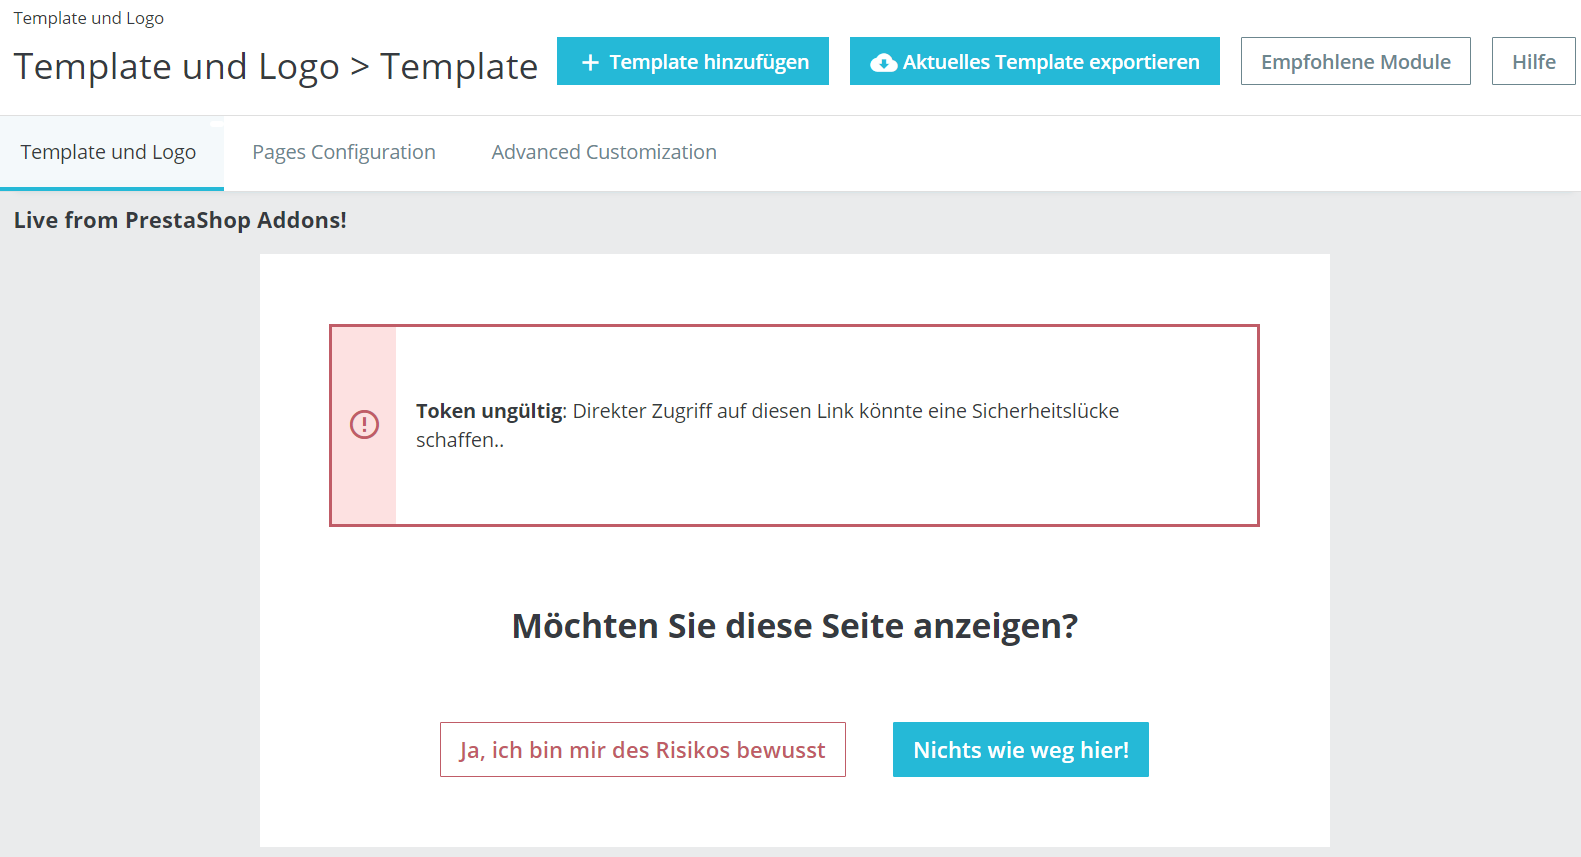
Task: Switch to Pages Configuration tab
Action: click(x=344, y=152)
